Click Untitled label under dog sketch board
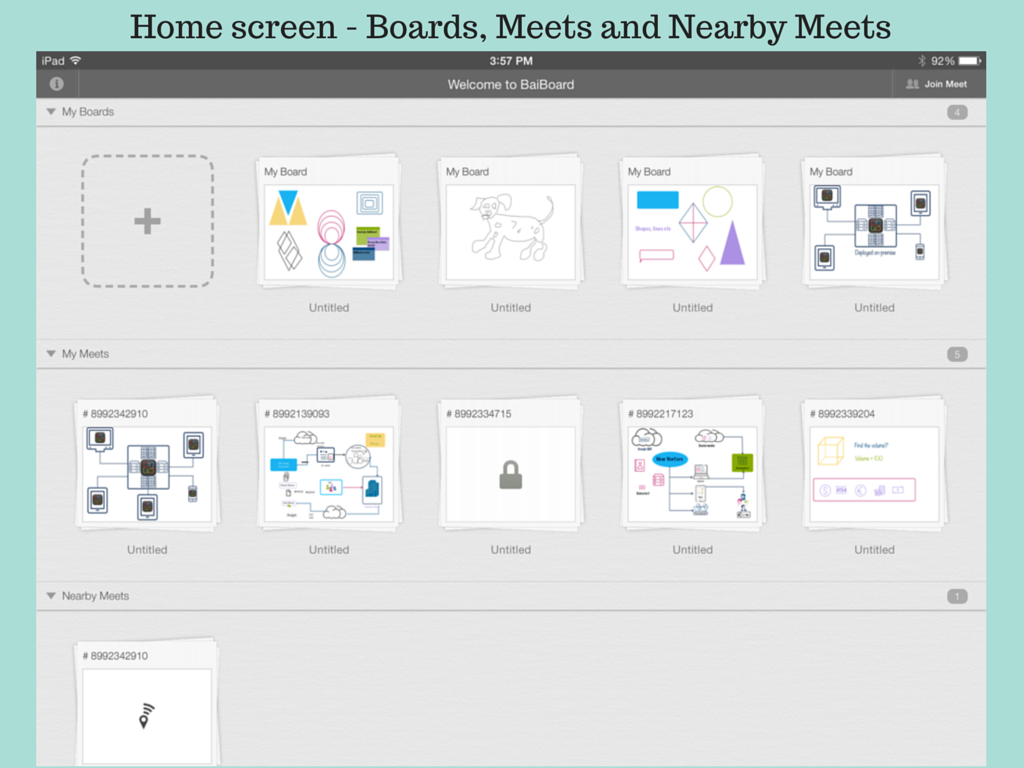 pos(511,308)
